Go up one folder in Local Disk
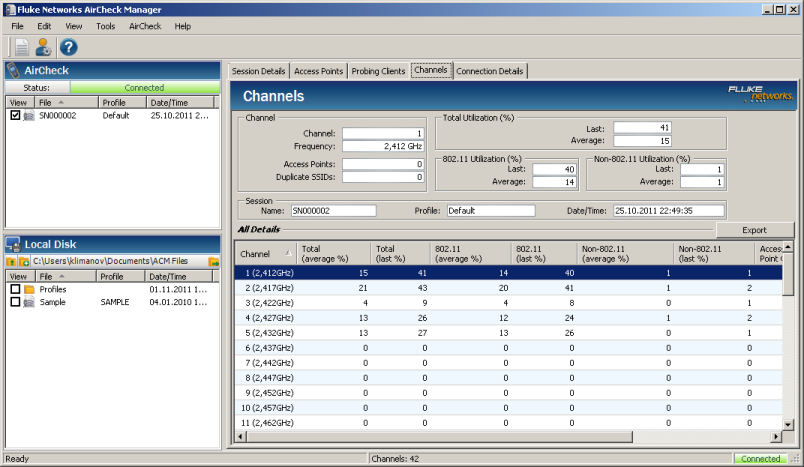Screen dimensions: 804x467 pyautogui.click(x=11, y=261)
